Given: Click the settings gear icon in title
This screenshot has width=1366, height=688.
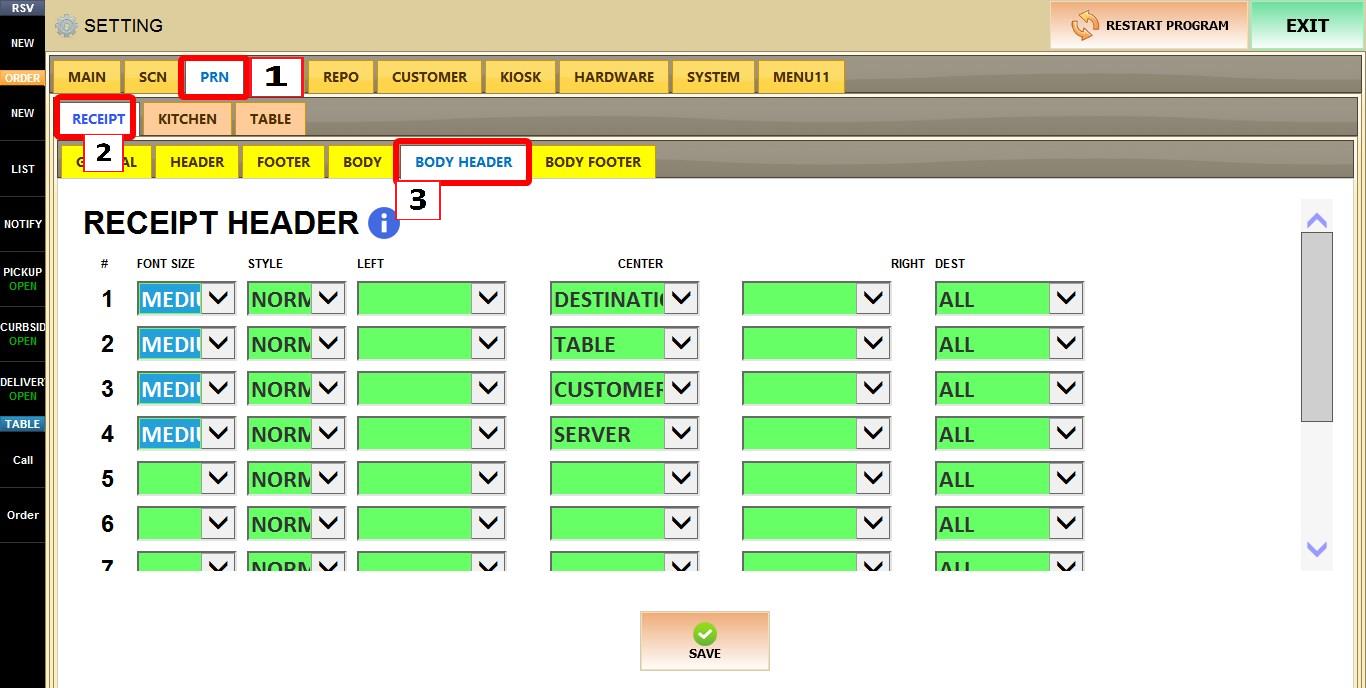Looking at the screenshot, I should [x=66, y=26].
